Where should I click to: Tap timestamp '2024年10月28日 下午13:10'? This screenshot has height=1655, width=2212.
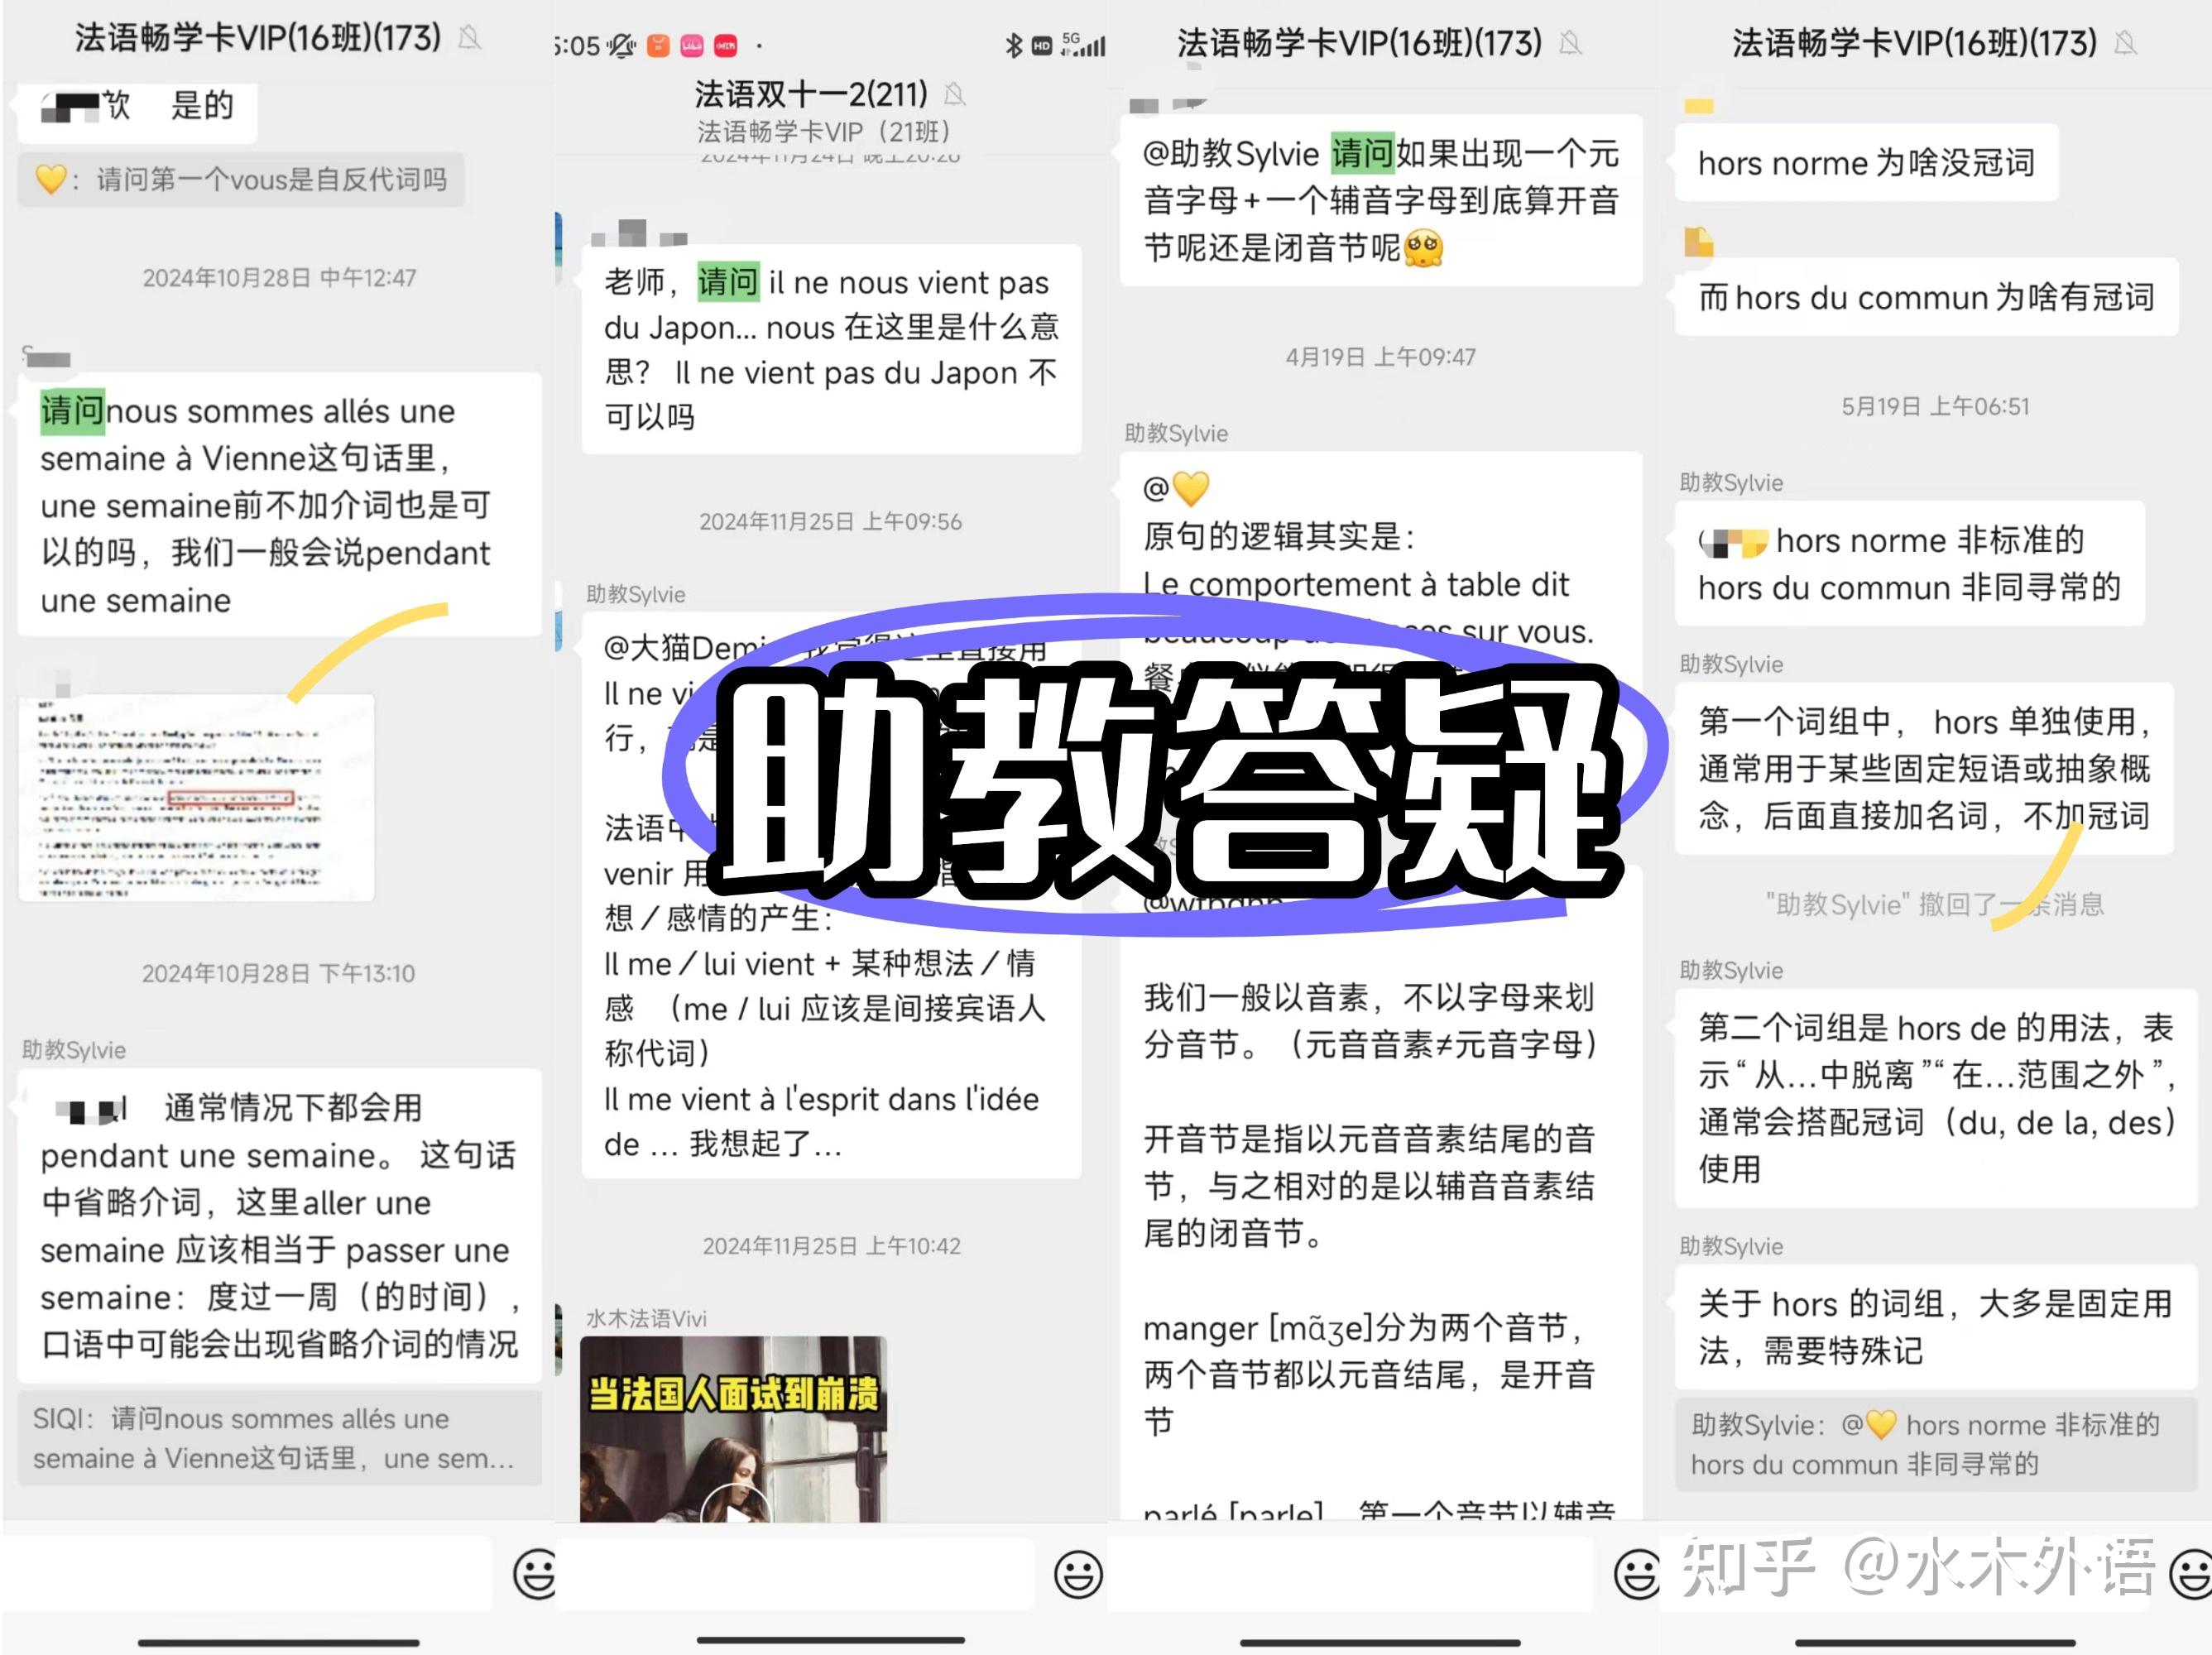[278, 973]
